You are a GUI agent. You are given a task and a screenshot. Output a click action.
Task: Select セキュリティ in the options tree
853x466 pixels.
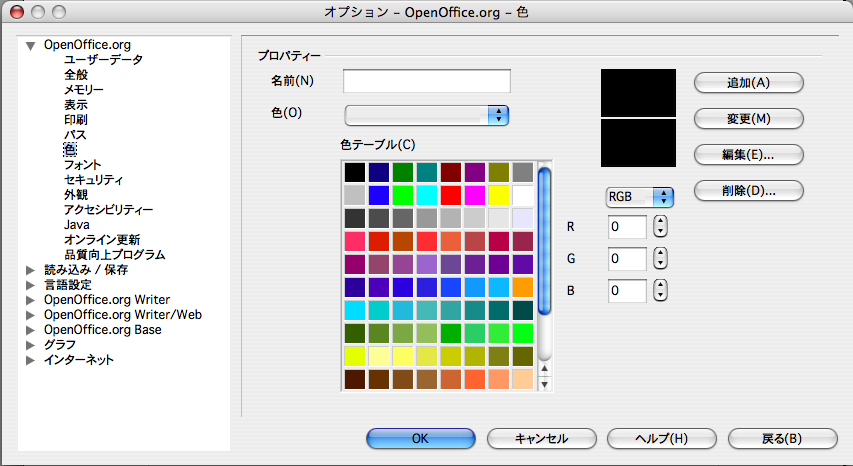[94, 179]
